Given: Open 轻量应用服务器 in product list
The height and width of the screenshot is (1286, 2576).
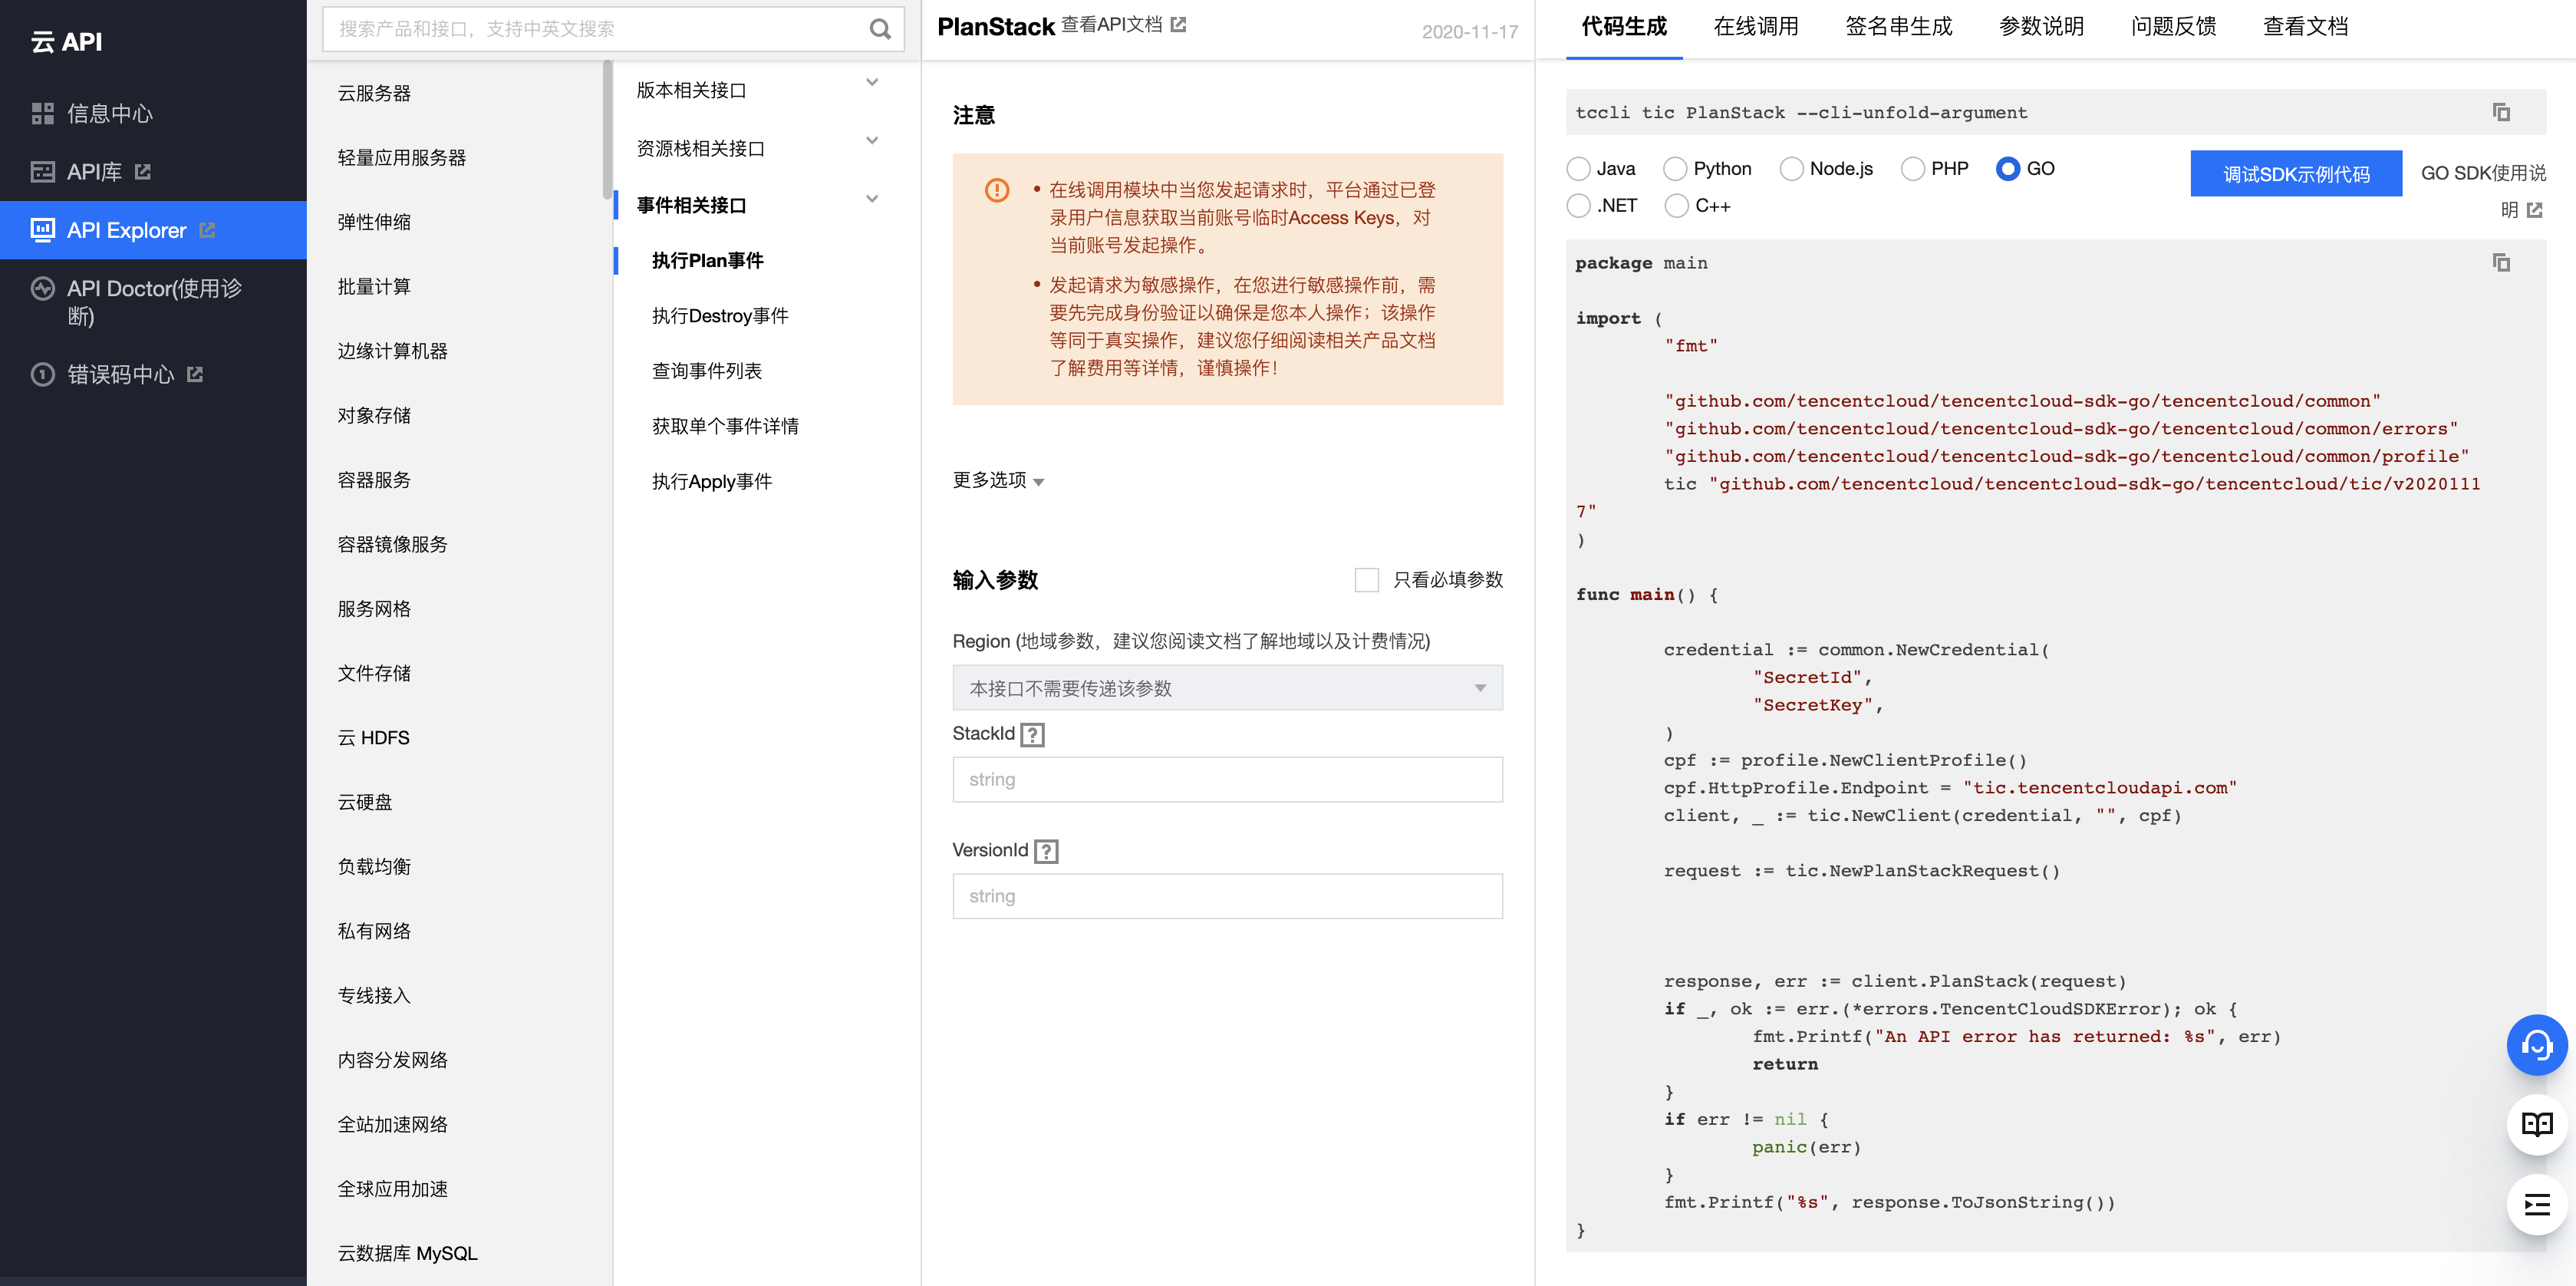Looking at the screenshot, I should click(x=402, y=158).
